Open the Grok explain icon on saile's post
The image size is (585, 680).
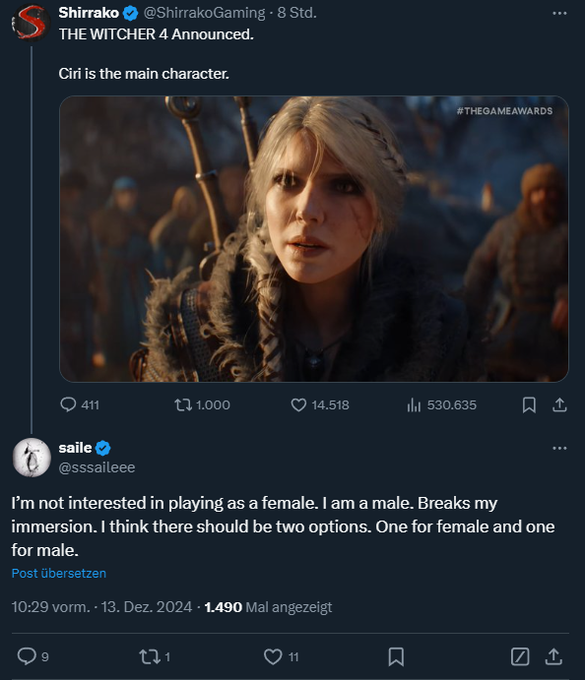click(x=520, y=656)
